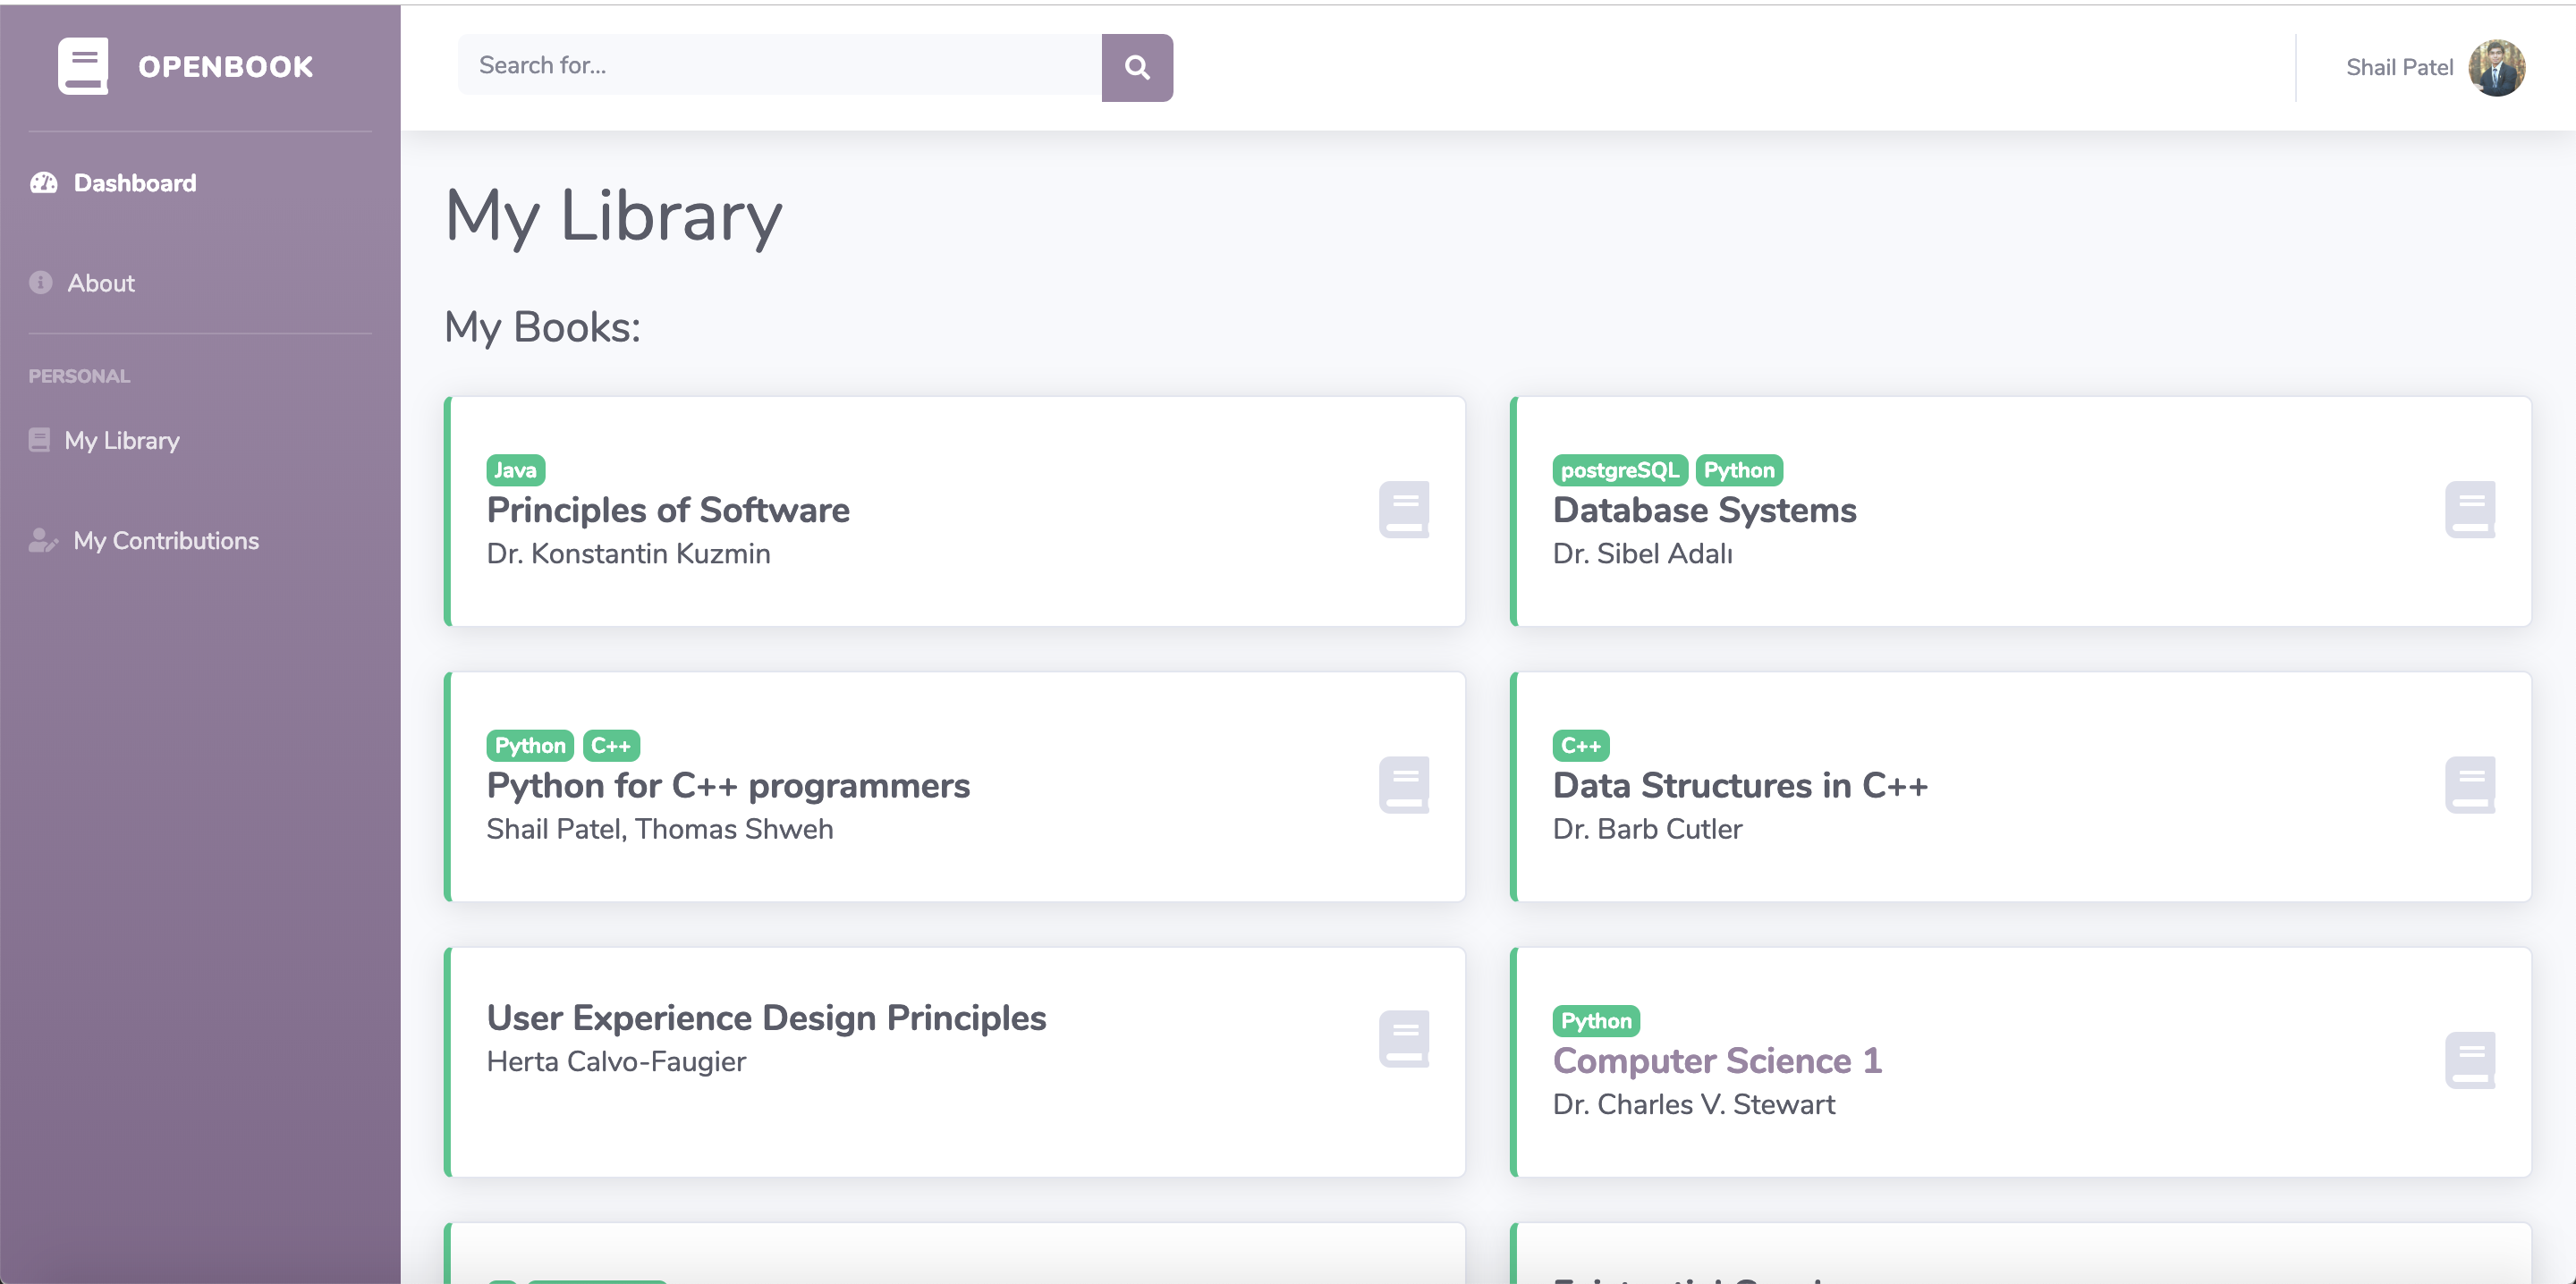Click the postgreSQL tag badge
Screen dimensions: 2576x1284
tap(1619, 470)
